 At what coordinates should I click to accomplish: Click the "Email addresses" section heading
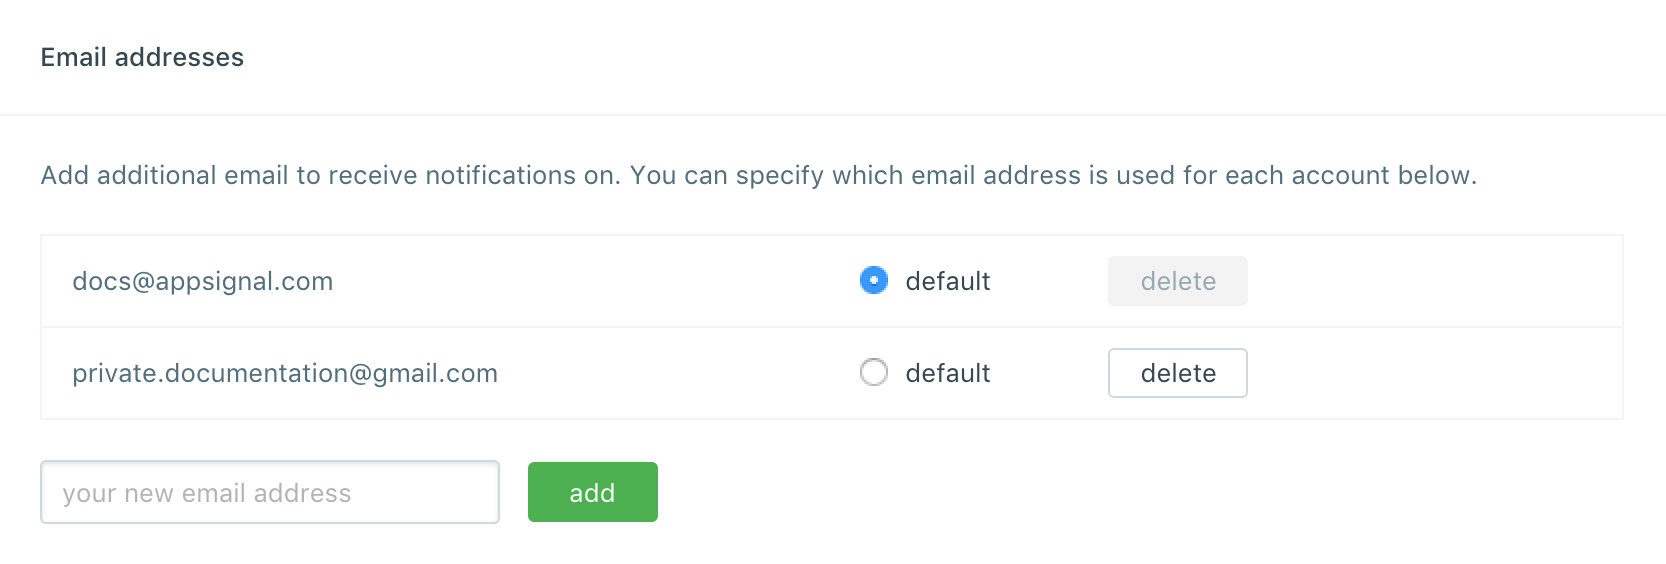coord(142,57)
